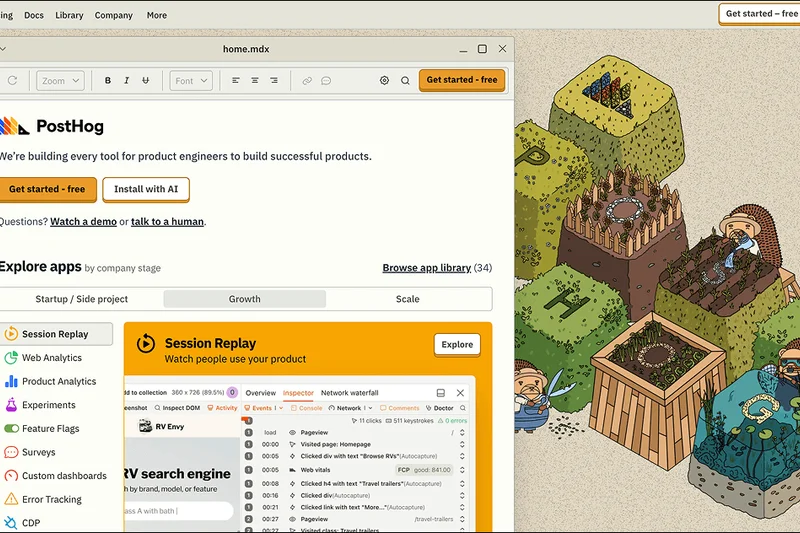Expand the Font dropdown
Screen dimensions: 800x533
(191, 81)
